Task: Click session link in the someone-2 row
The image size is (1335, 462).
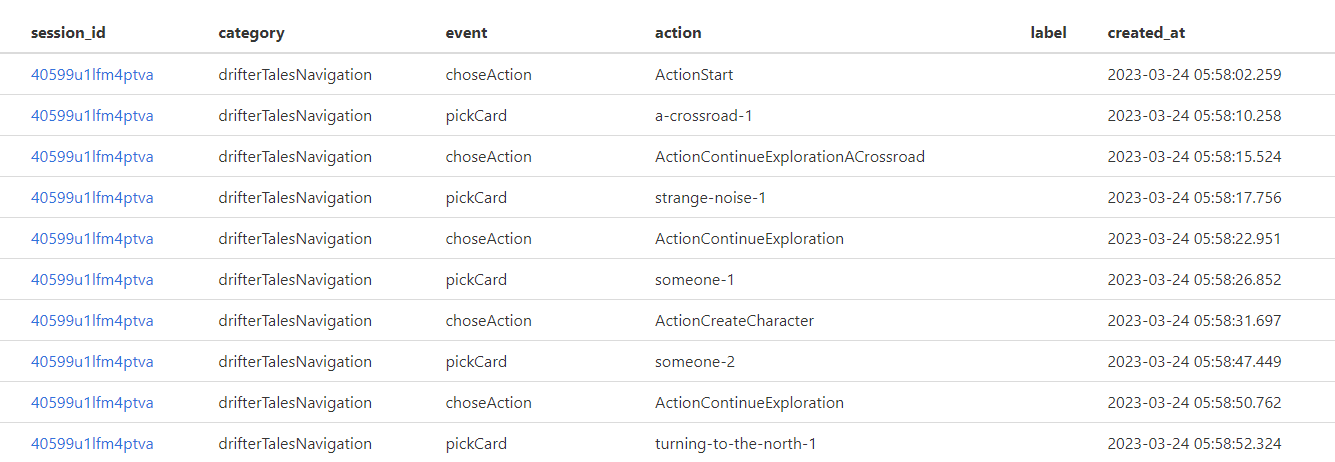Action: (x=92, y=361)
